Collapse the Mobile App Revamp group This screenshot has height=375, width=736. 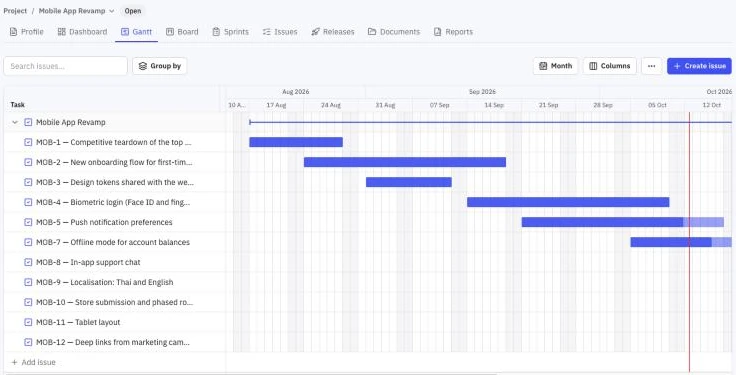coord(15,122)
